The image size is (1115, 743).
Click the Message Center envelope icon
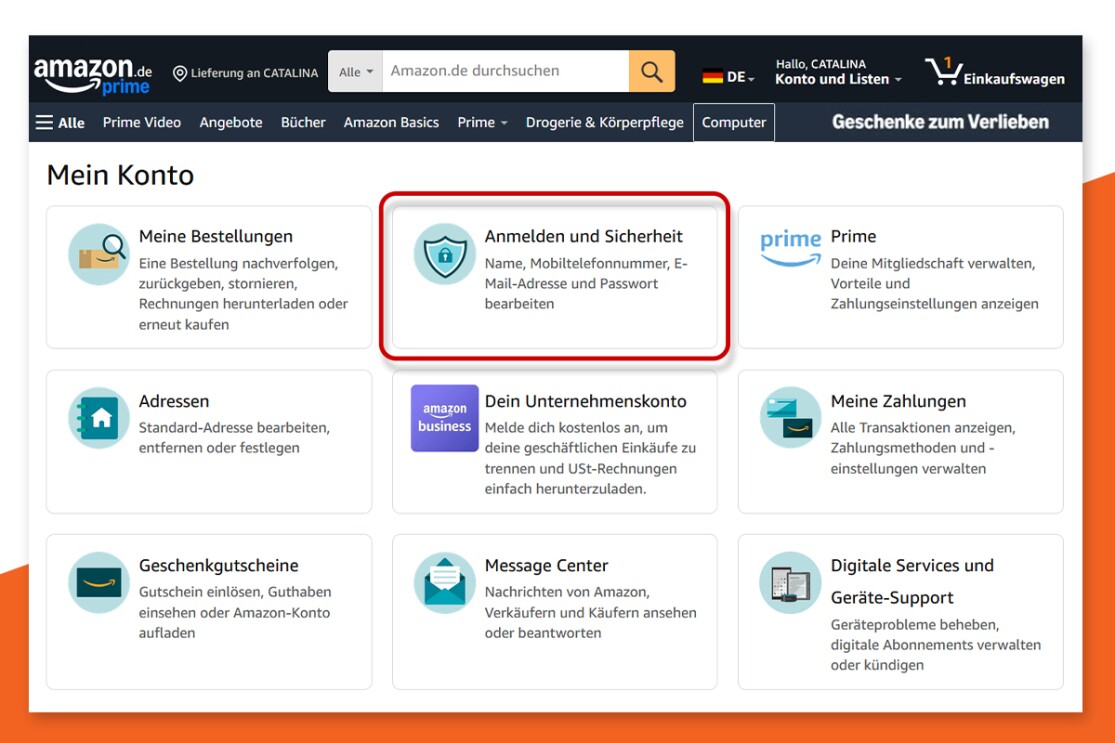pos(445,582)
